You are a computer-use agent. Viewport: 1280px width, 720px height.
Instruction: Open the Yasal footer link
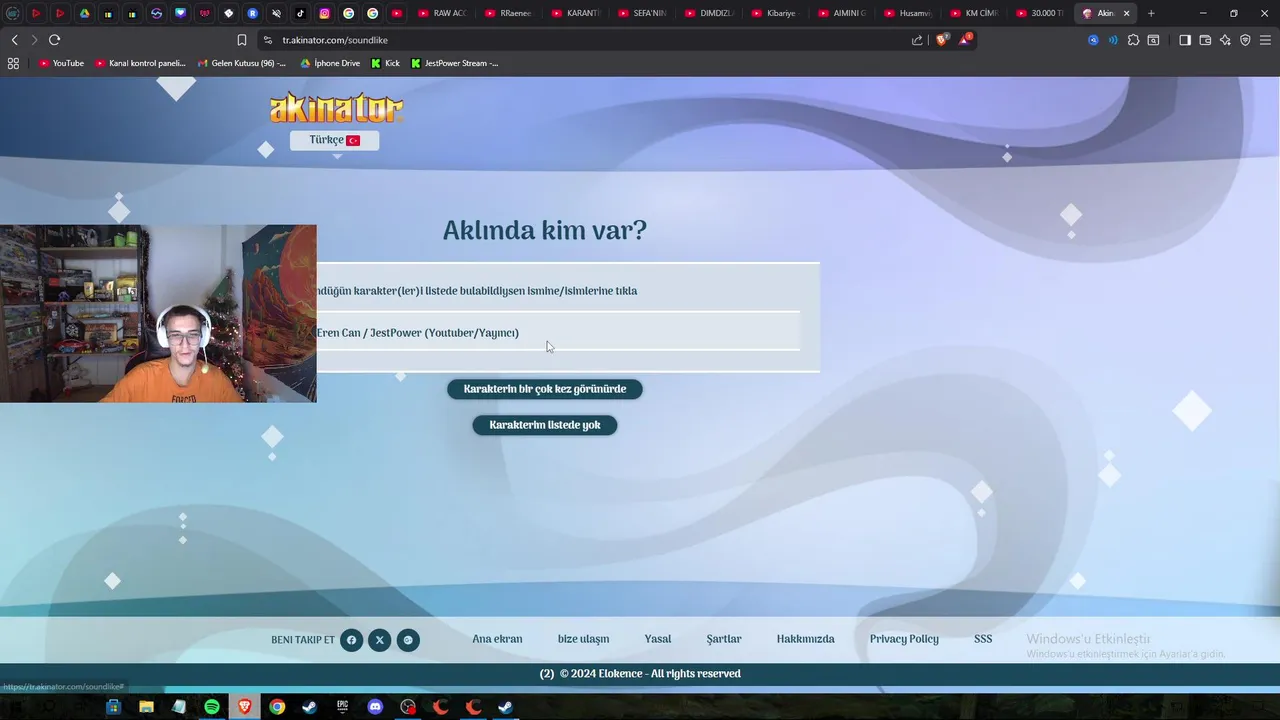point(658,639)
